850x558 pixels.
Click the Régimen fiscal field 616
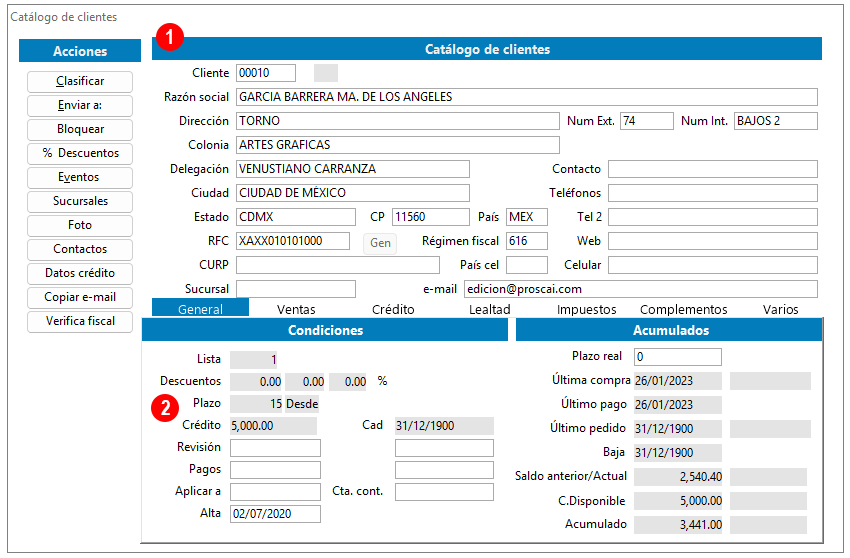pyautogui.click(x=527, y=241)
